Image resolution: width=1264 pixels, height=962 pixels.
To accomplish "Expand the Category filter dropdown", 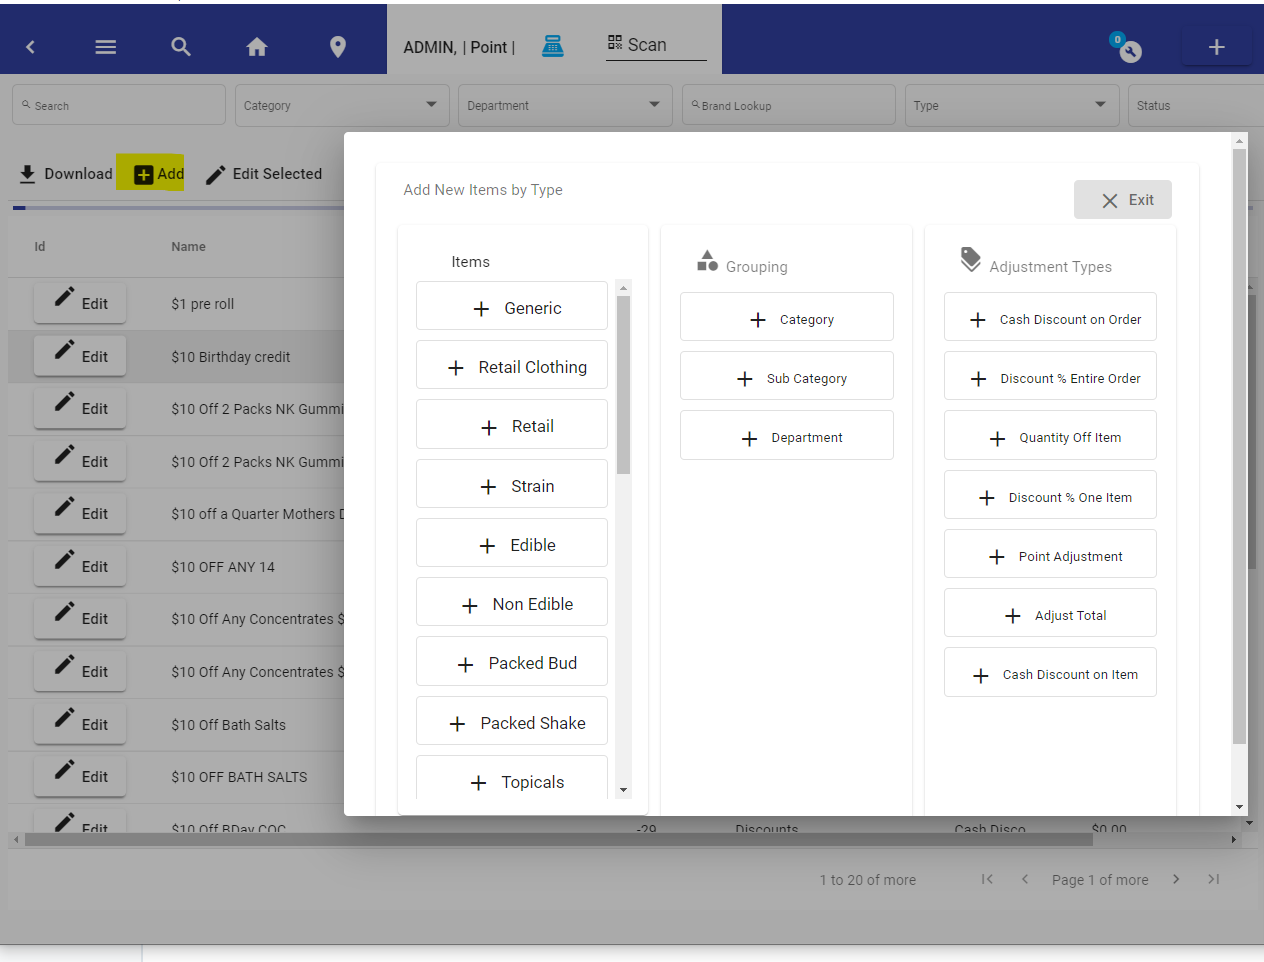I will [x=342, y=105].
